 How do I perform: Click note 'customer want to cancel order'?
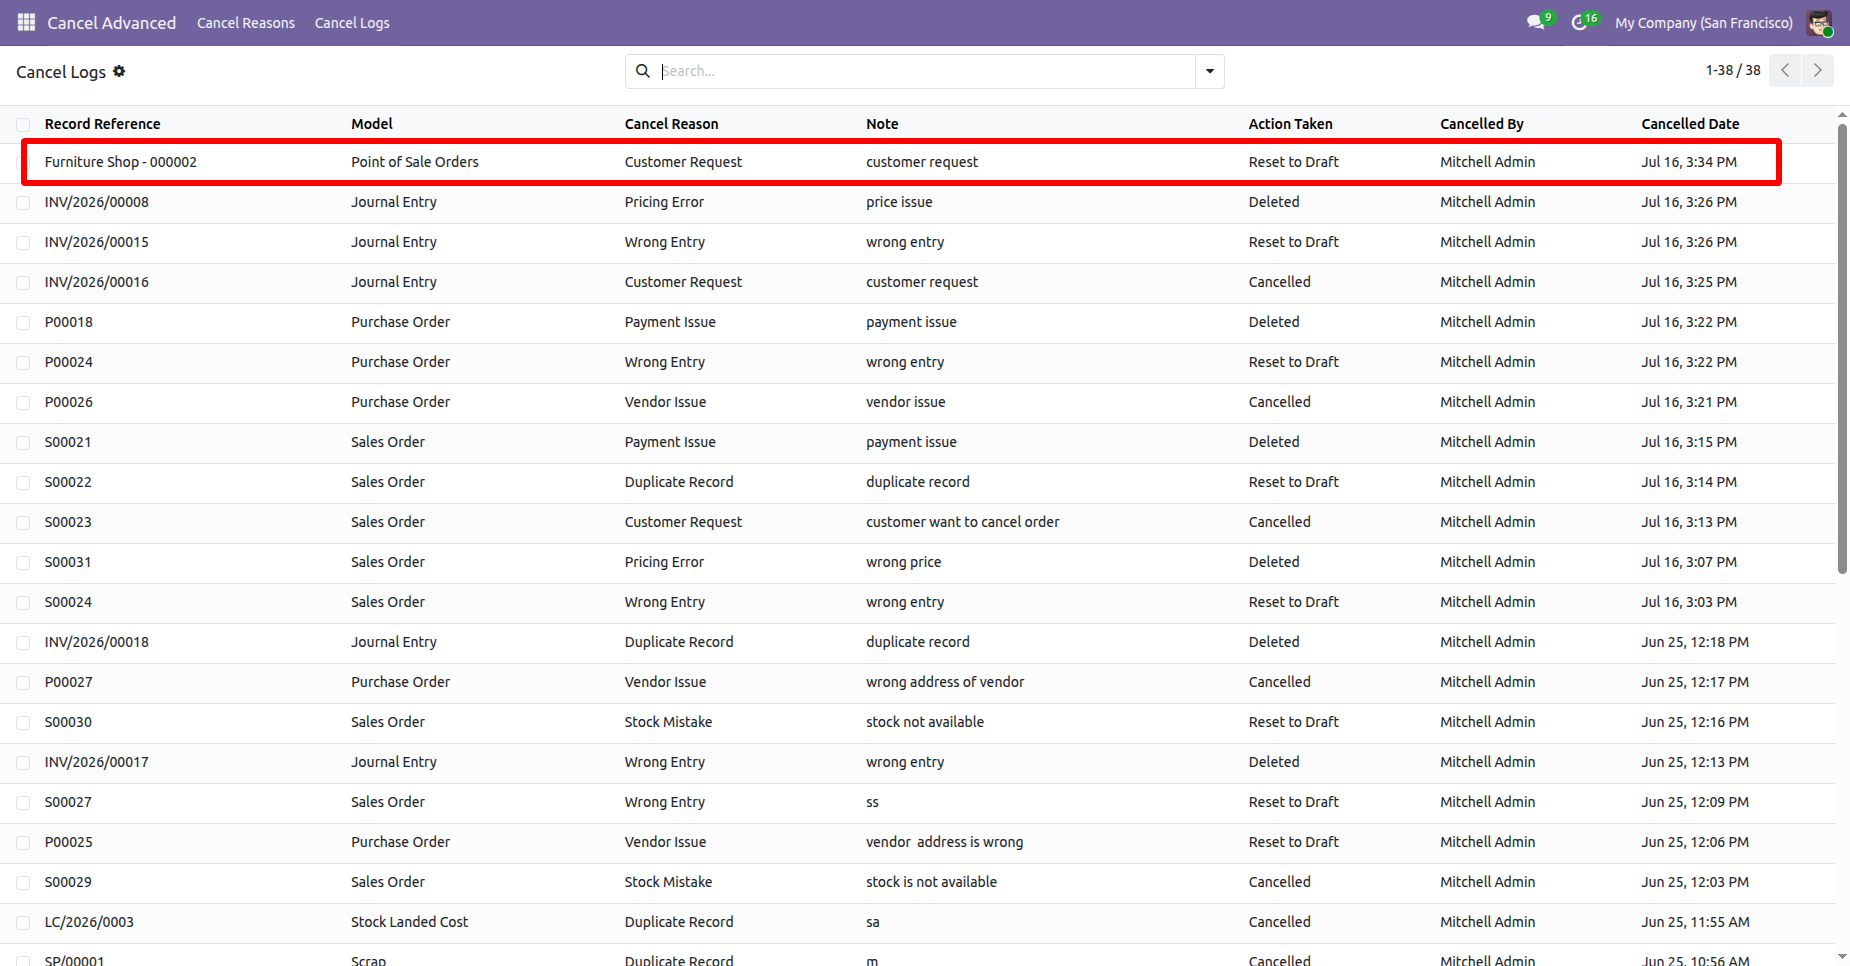(x=963, y=522)
